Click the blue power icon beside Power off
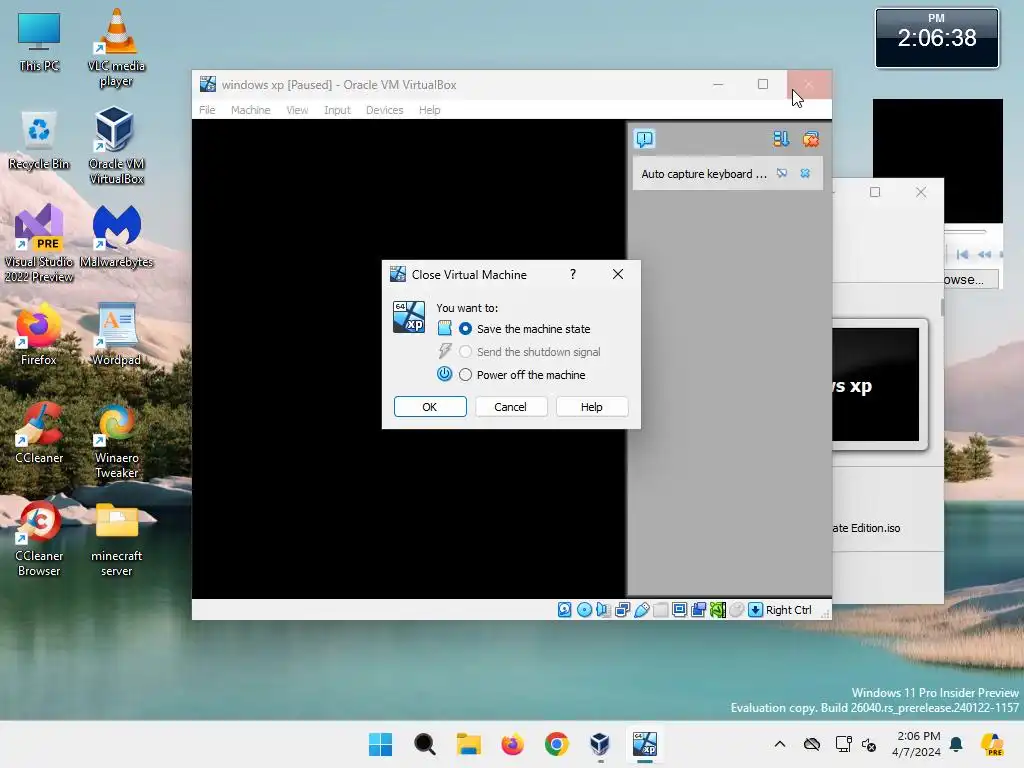1024x768 pixels. 444,374
